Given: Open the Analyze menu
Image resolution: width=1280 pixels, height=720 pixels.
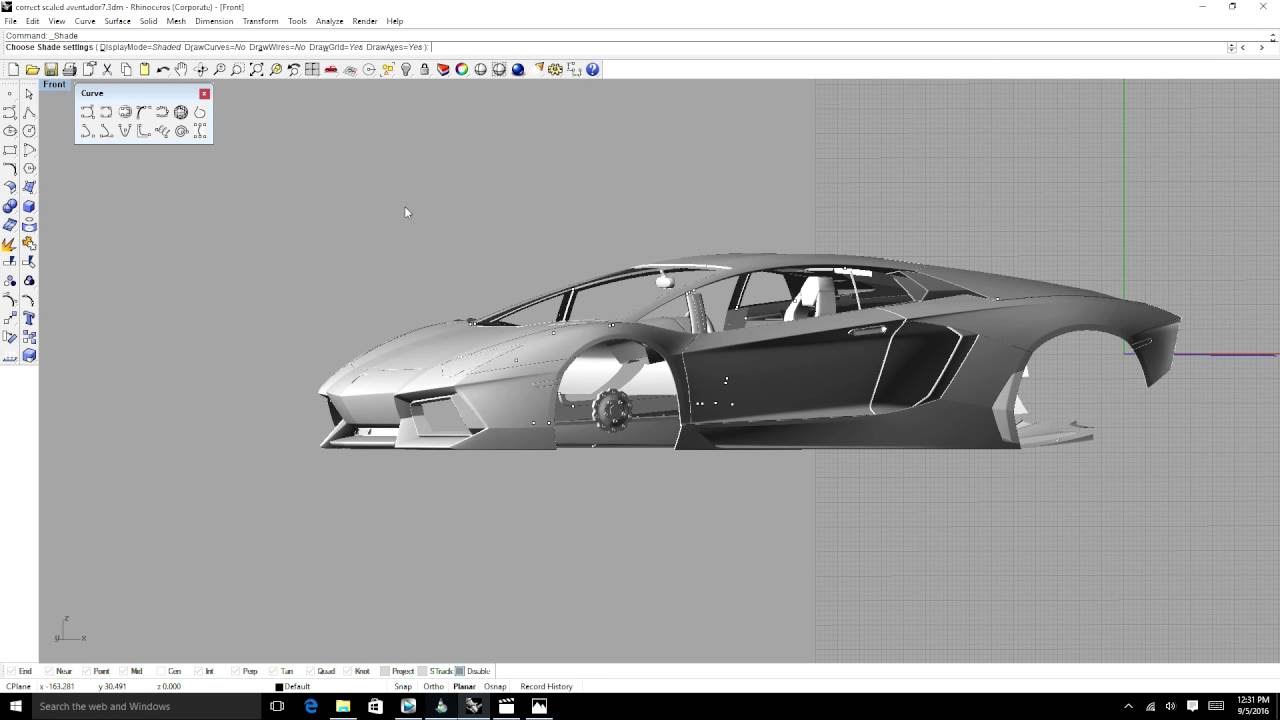Looking at the screenshot, I should (329, 21).
